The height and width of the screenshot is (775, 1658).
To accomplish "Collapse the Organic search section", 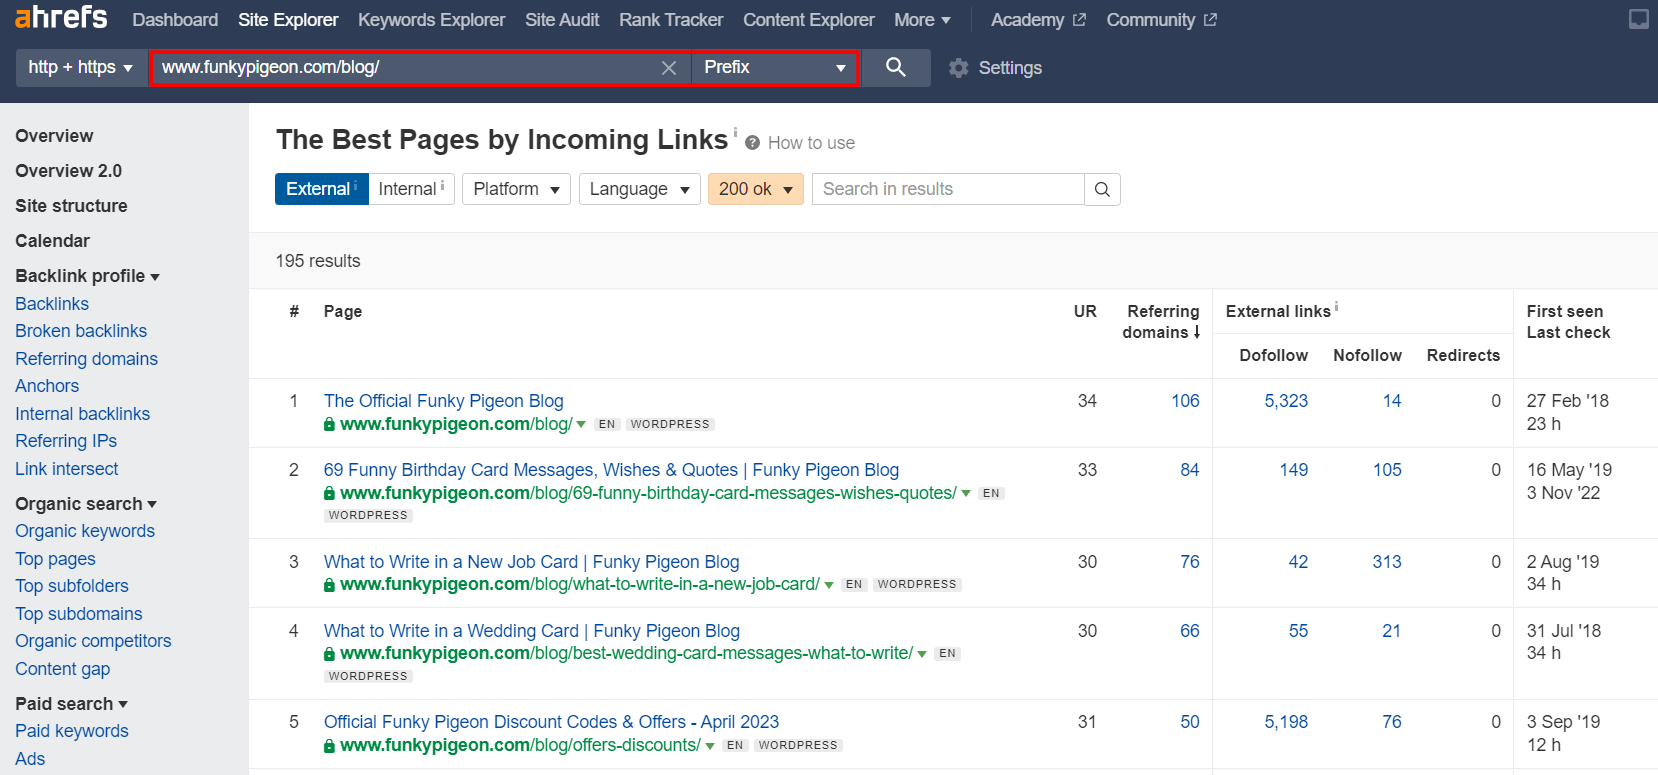I will 86,504.
